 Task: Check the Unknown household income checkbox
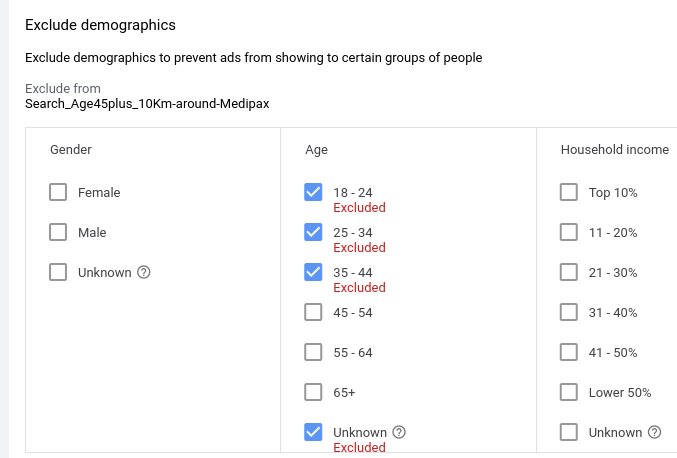click(569, 432)
